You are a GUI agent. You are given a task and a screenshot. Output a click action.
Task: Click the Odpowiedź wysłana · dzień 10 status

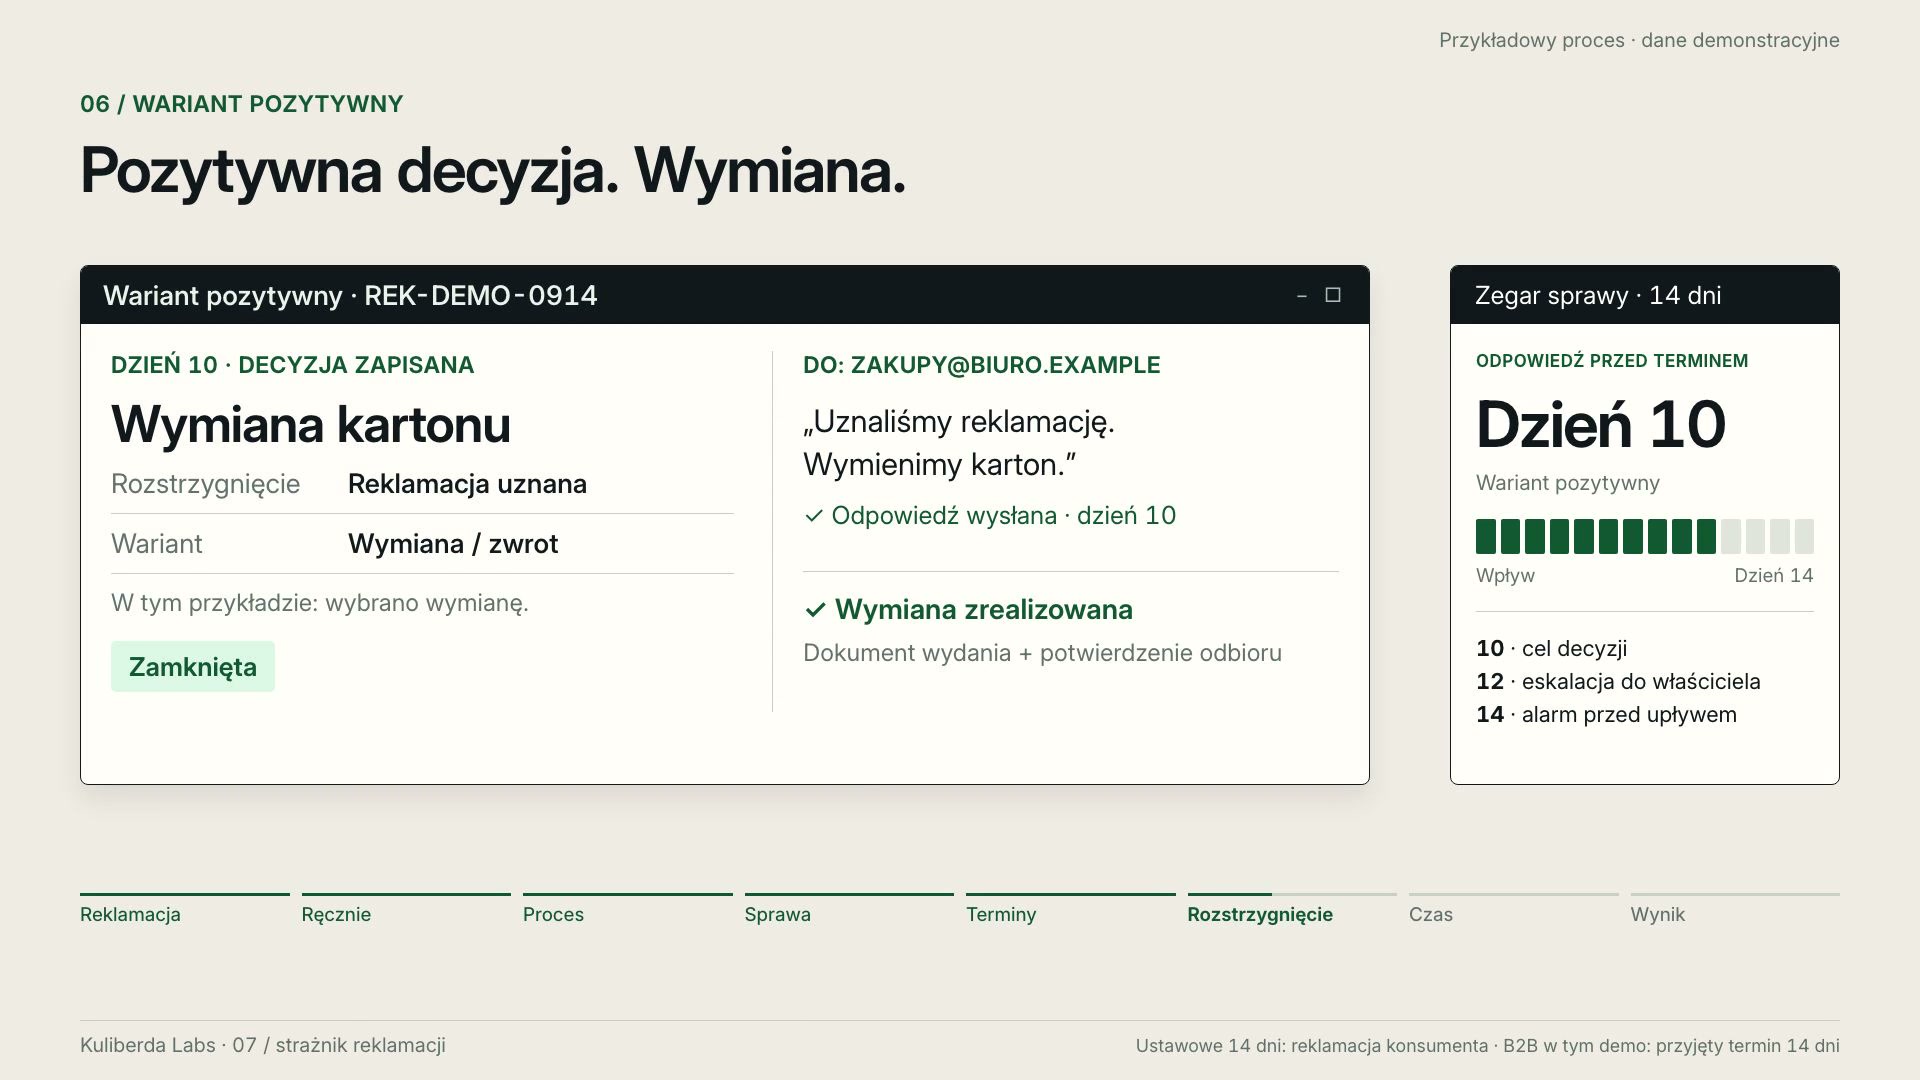[x=990, y=516]
